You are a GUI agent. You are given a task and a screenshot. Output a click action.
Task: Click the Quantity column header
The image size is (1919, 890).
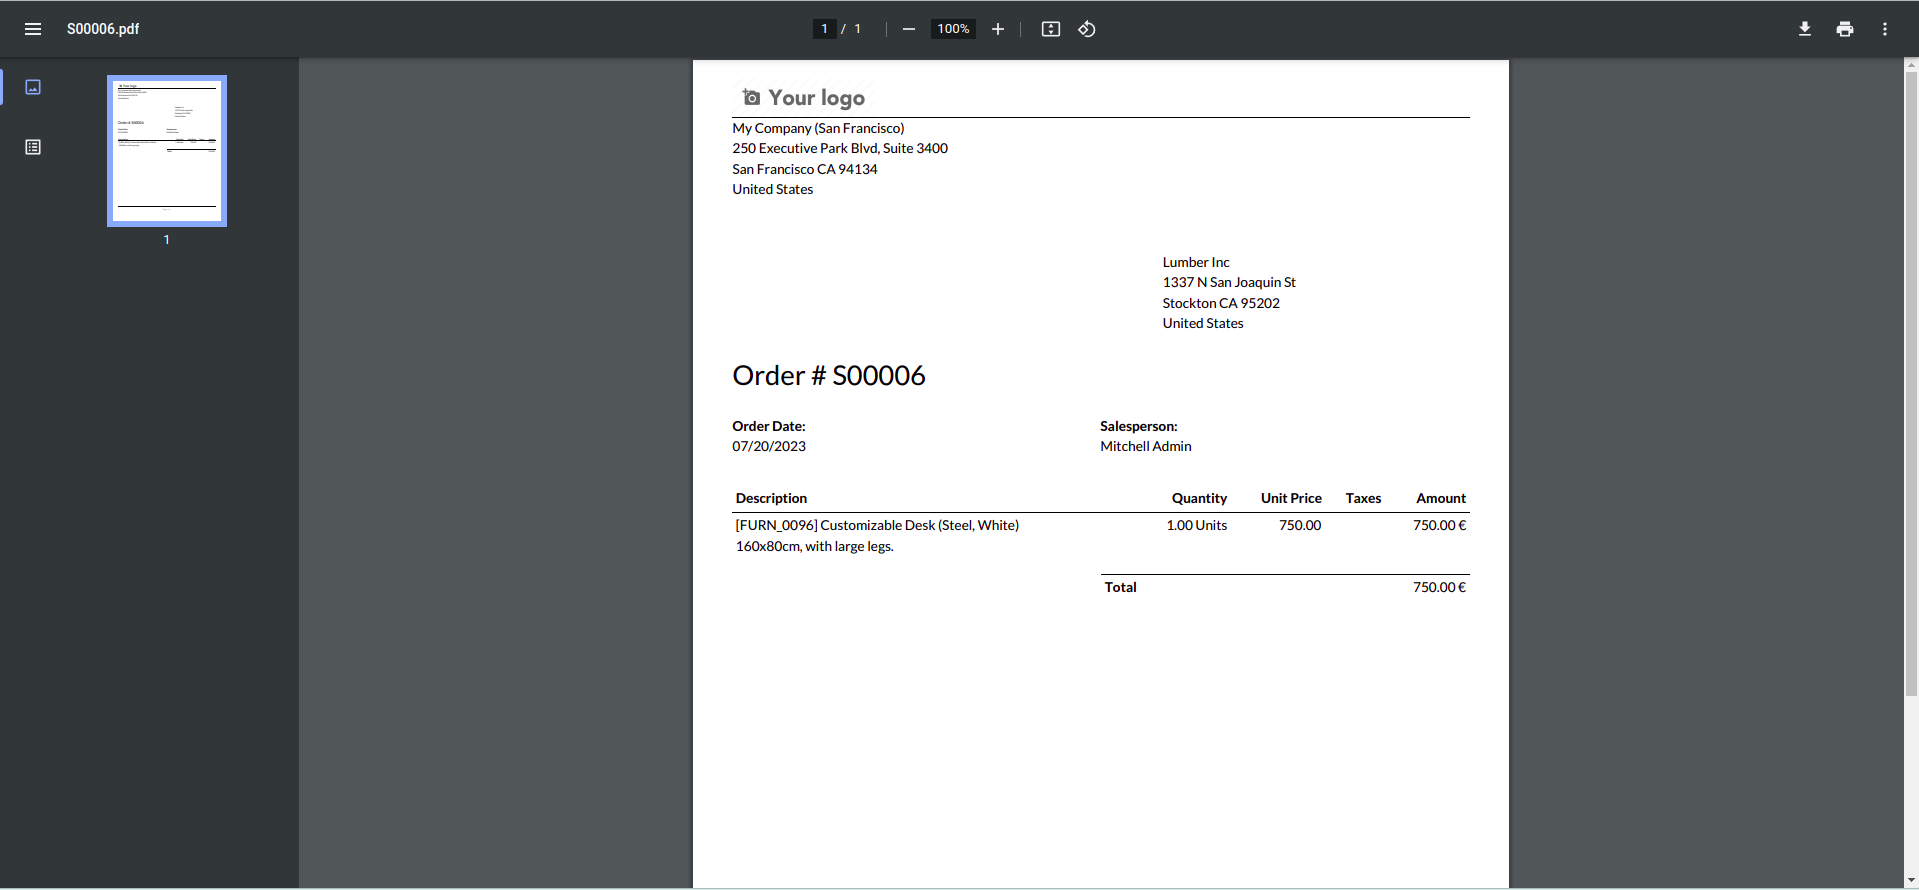(x=1199, y=498)
